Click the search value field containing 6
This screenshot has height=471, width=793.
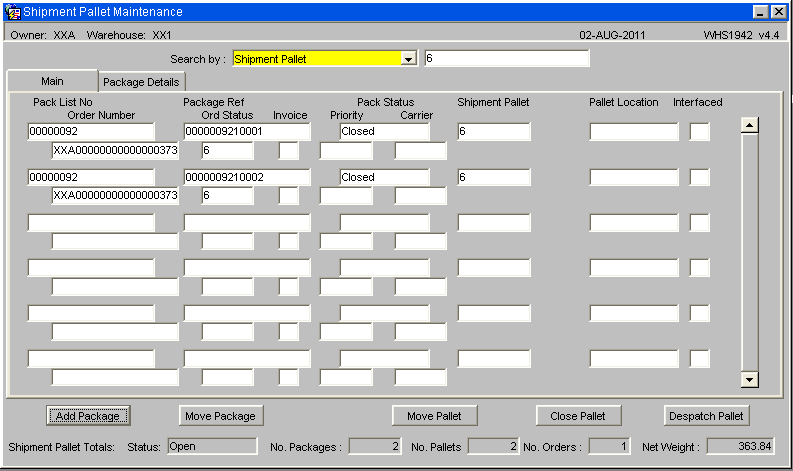(x=507, y=58)
